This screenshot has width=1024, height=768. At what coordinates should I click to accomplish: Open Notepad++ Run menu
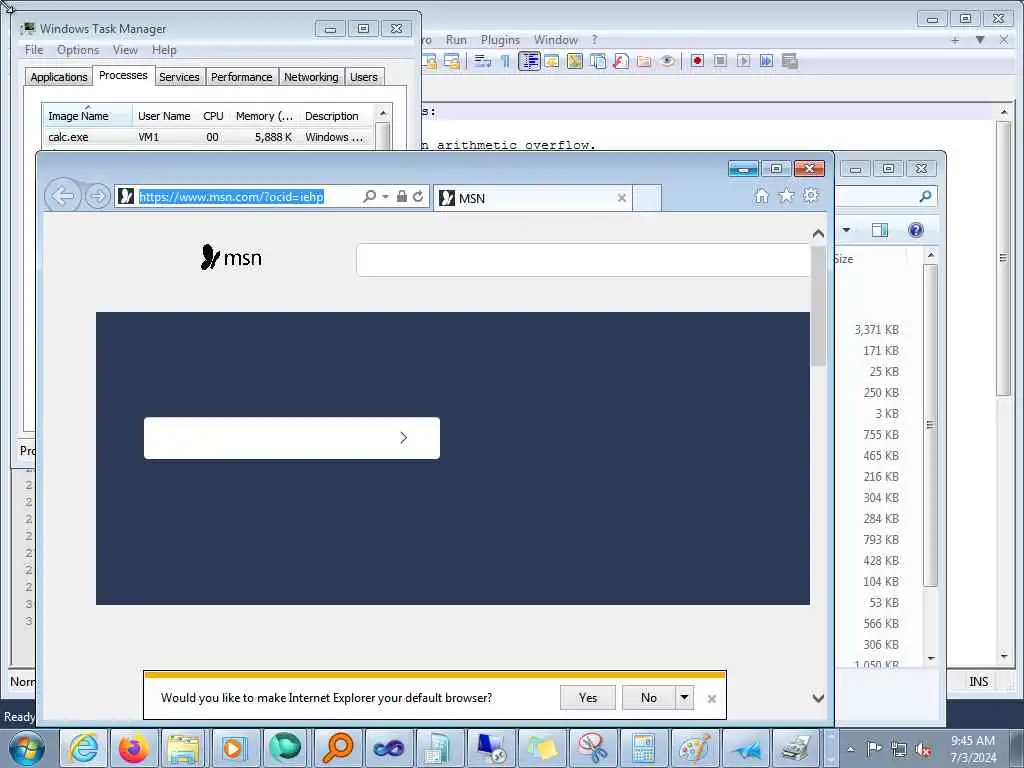coord(456,40)
